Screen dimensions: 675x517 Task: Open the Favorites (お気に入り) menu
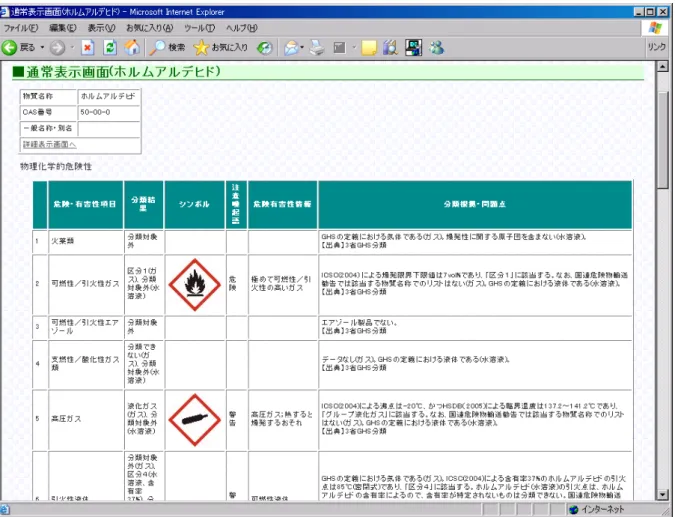(149, 28)
